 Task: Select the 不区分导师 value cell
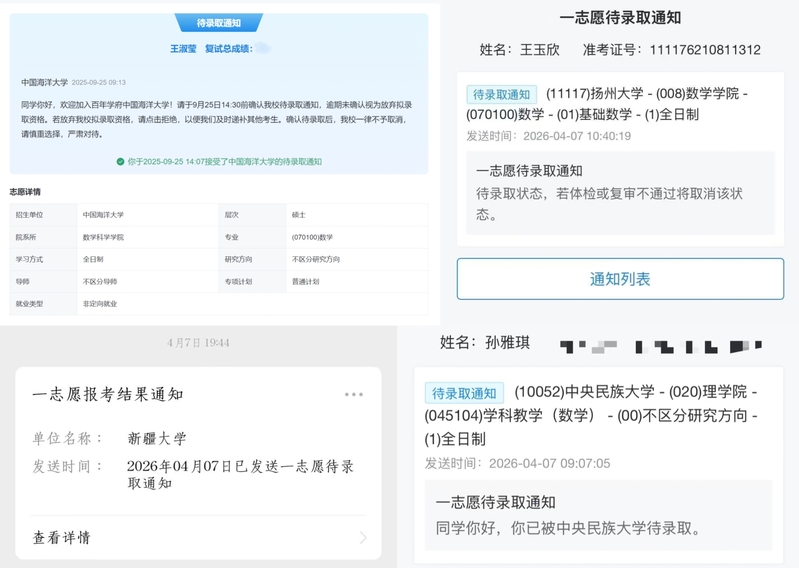[x=148, y=281]
